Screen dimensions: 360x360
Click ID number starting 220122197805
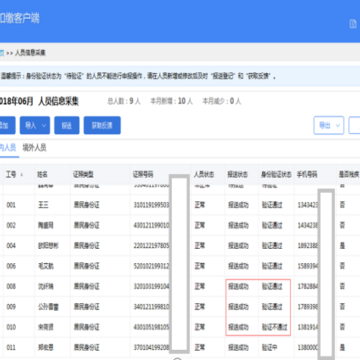tap(151, 246)
